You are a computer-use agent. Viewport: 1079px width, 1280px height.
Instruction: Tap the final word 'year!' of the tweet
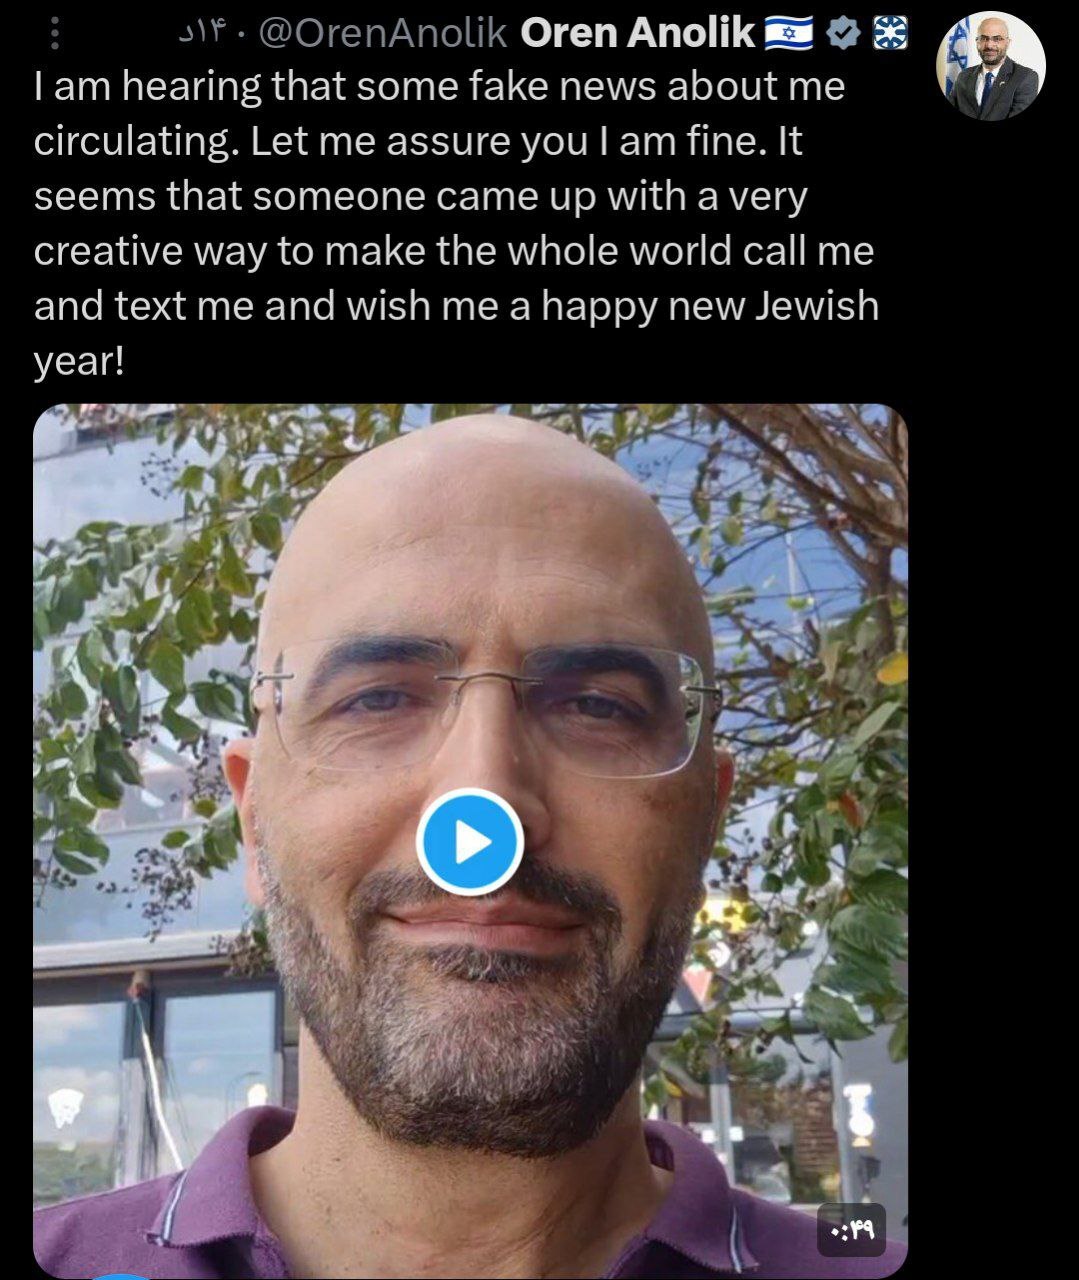click(79, 361)
